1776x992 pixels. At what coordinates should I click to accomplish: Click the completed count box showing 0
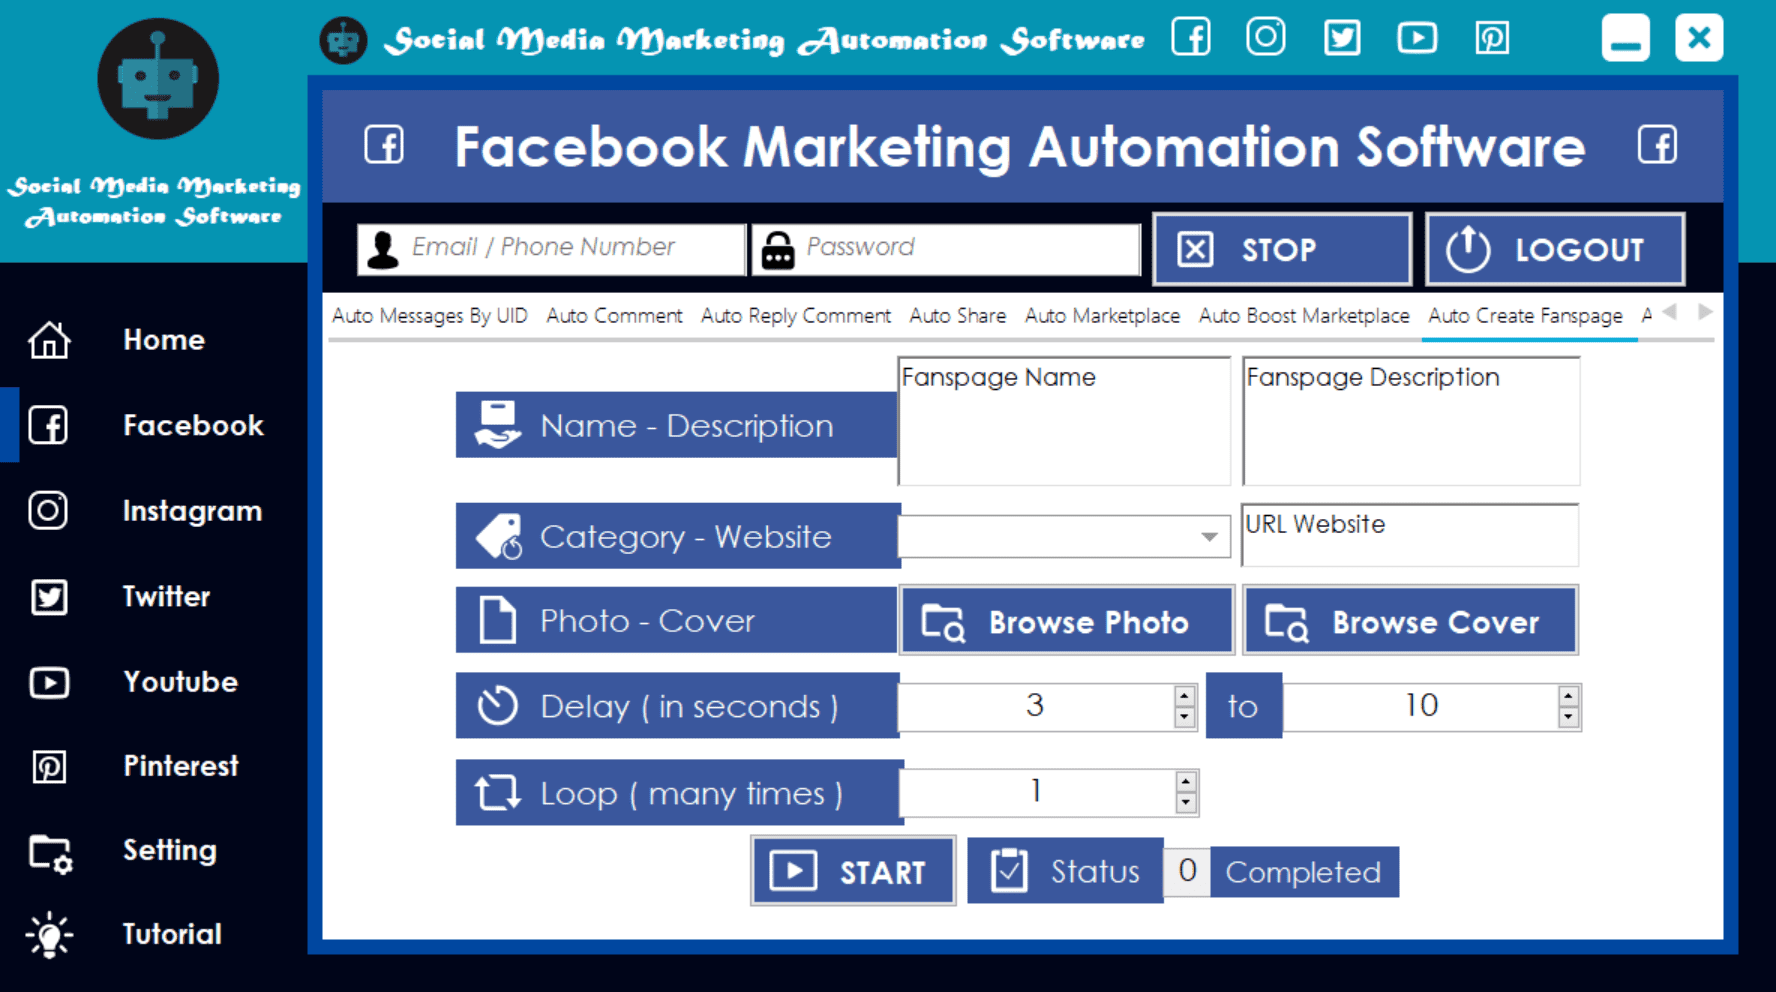click(1187, 871)
